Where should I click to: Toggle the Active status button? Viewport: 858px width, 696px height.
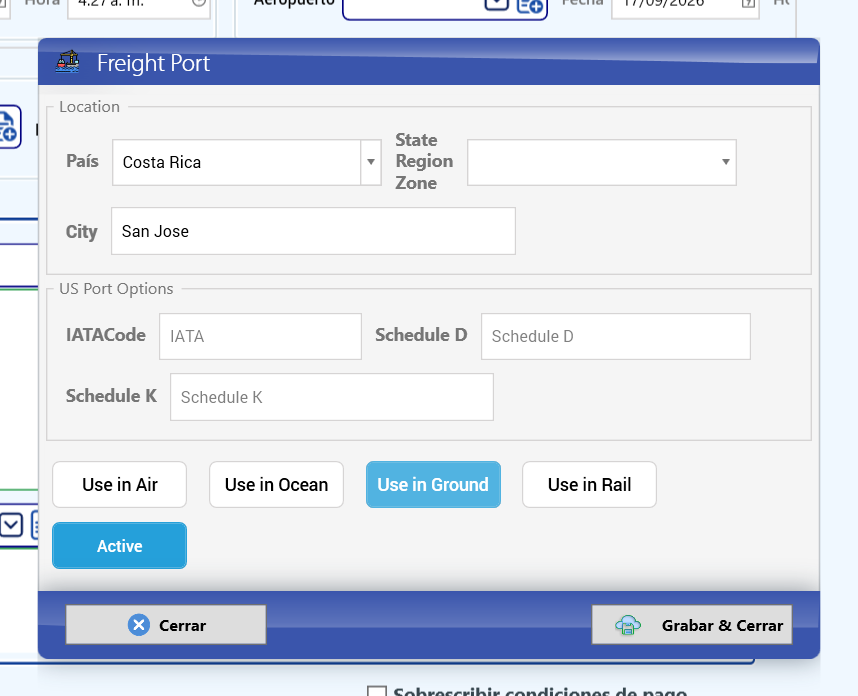coord(119,546)
